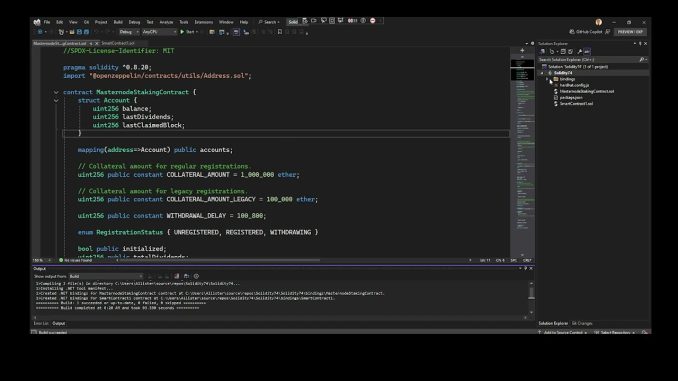Image resolution: width=678 pixels, height=381 pixels.
Task: Open the AnyCPU platform dropdown
Action: [159, 32]
